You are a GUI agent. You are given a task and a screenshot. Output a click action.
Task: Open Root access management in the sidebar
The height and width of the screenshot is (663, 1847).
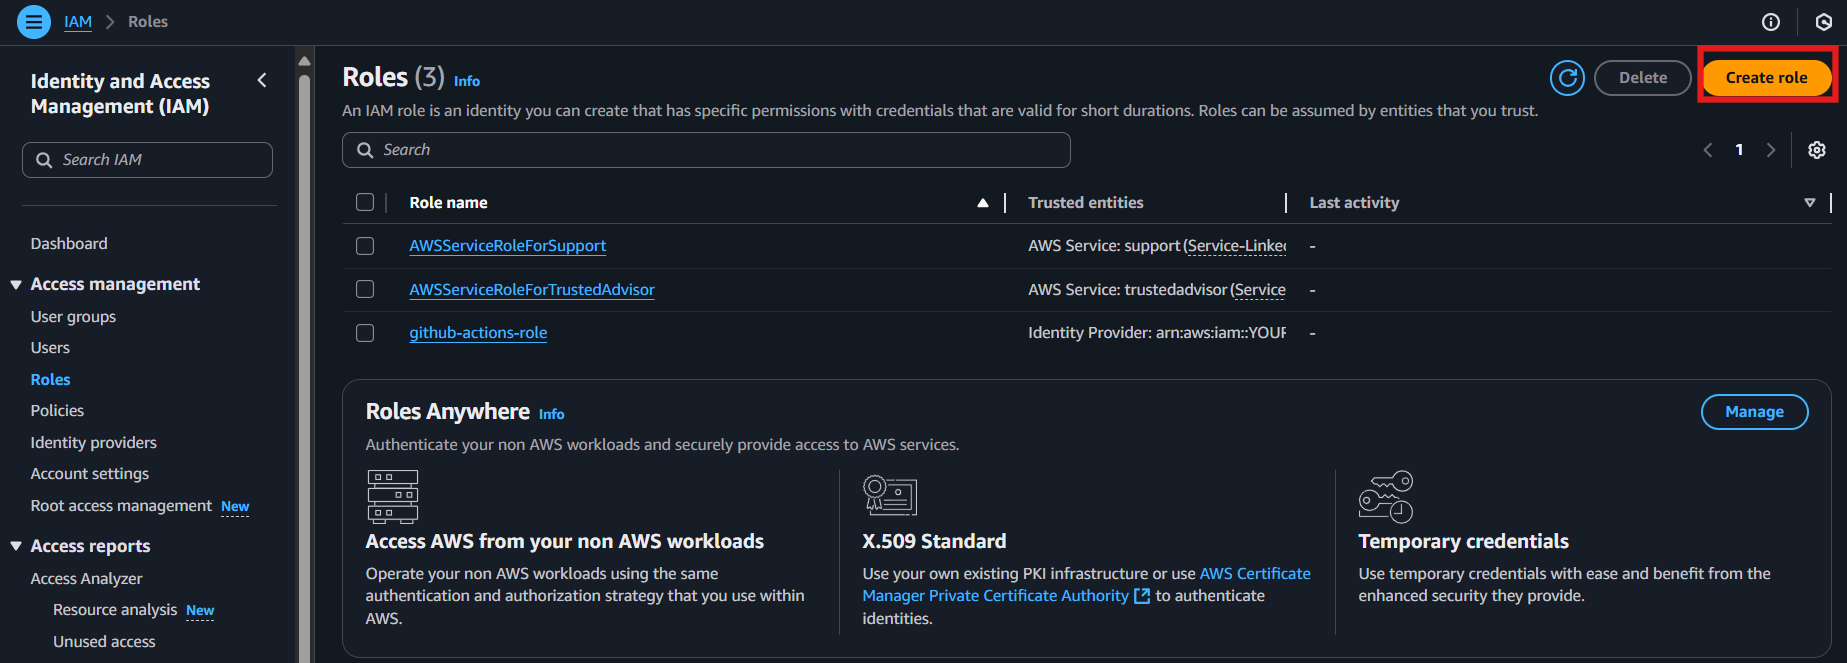121,506
